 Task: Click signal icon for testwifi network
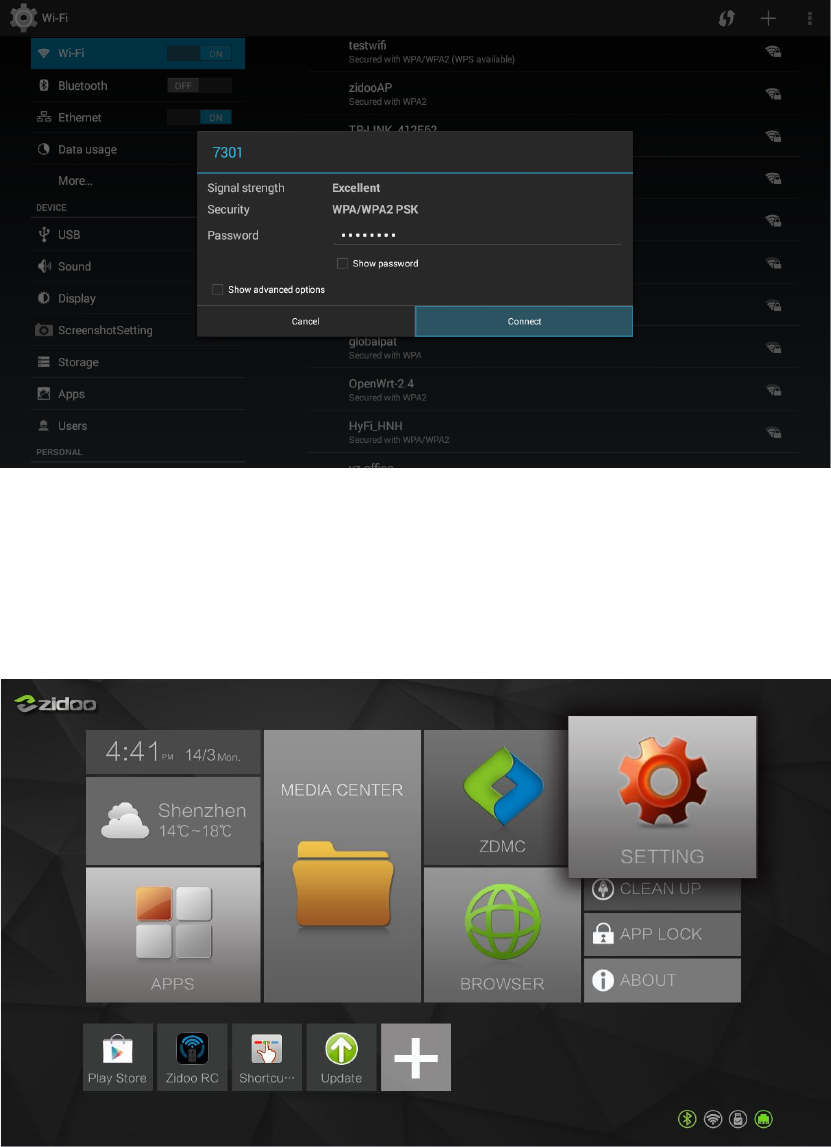(773, 51)
